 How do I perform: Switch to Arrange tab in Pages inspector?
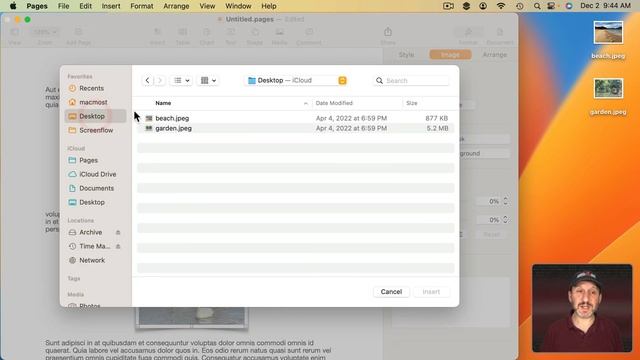click(494, 55)
